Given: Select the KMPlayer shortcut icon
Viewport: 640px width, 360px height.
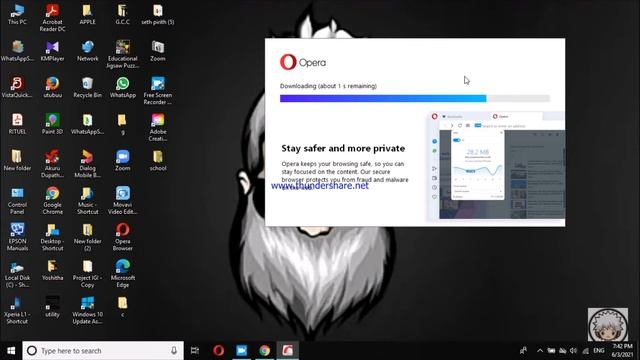Looking at the screenshot, I should pyautogui.click(x=52, y=51).
